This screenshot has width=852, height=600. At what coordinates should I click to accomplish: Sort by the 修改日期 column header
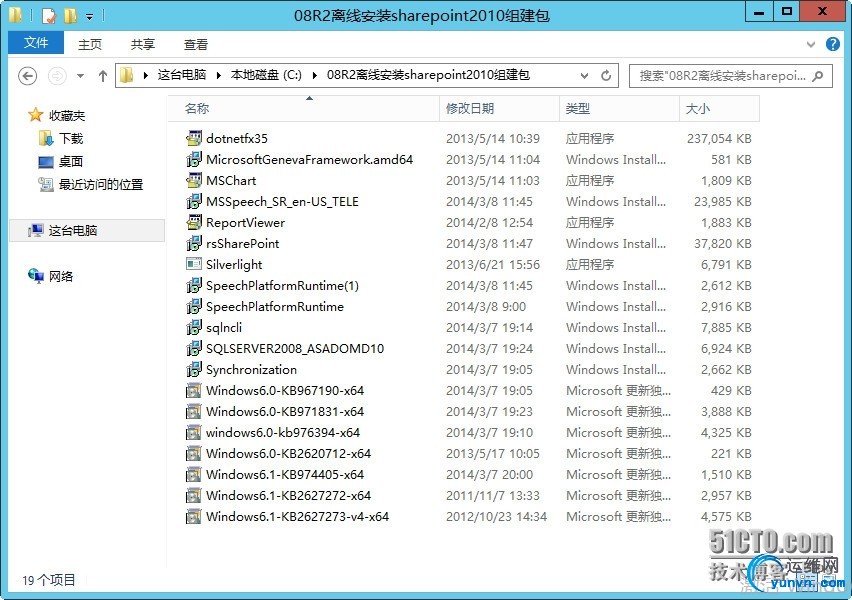click(499, 109)
